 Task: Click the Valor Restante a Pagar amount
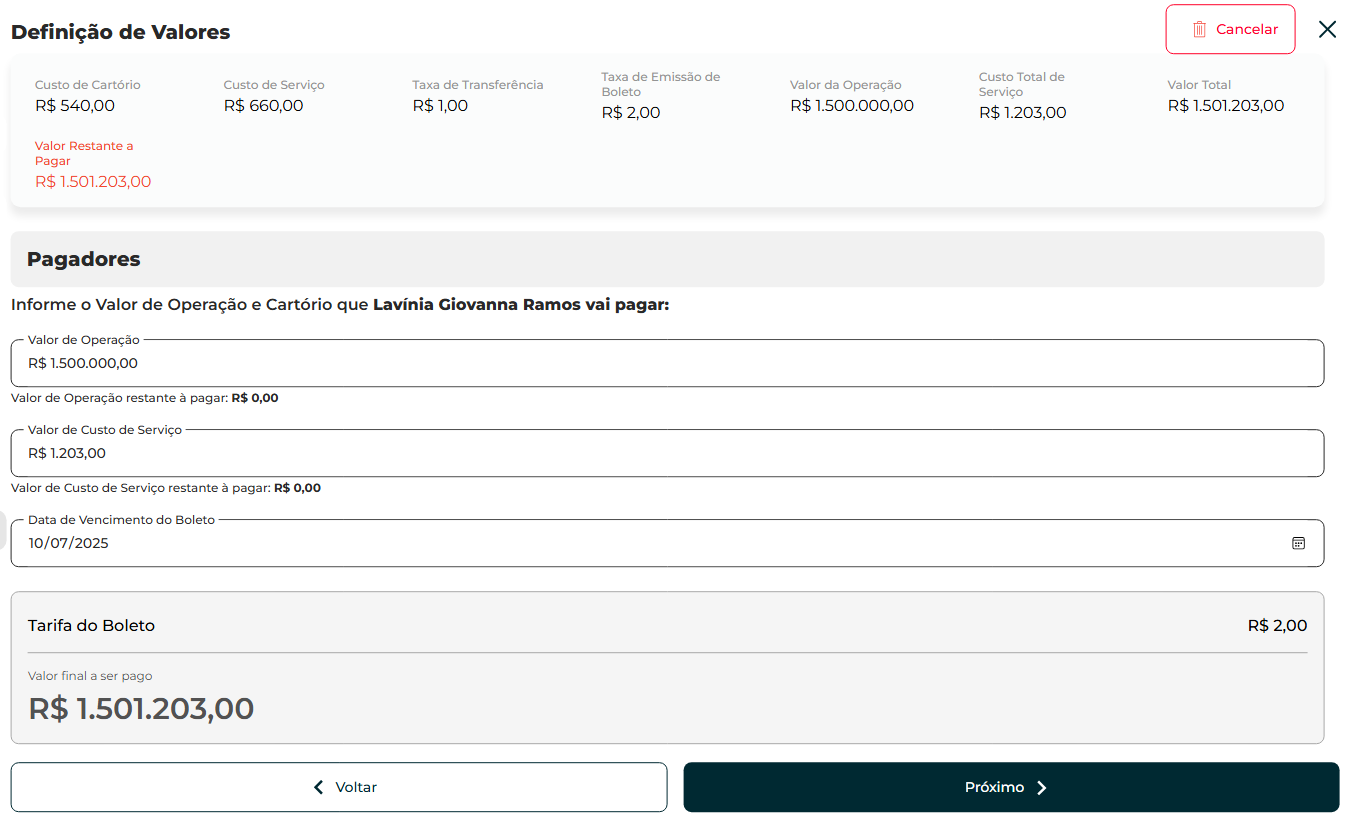[93, 182]
